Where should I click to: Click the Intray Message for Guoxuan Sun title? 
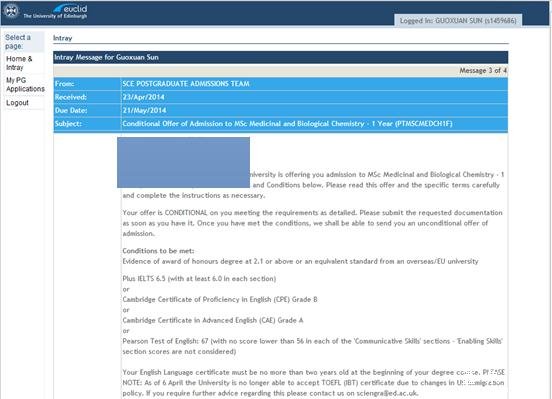tap(106, 57)
